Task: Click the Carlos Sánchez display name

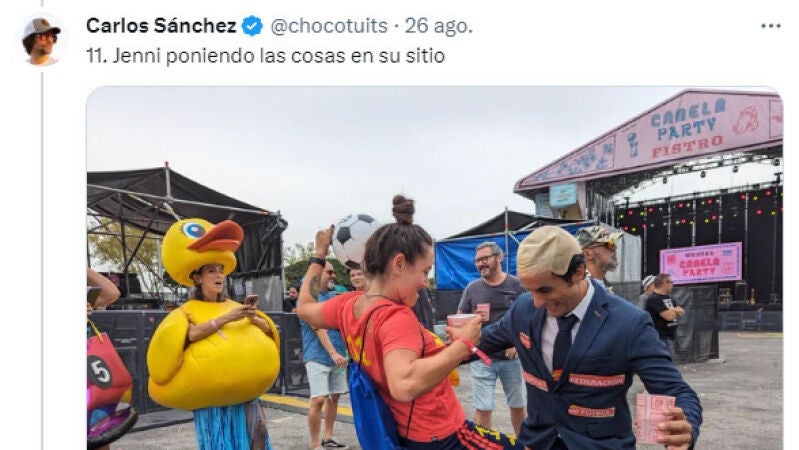Action: coord(161,25)
